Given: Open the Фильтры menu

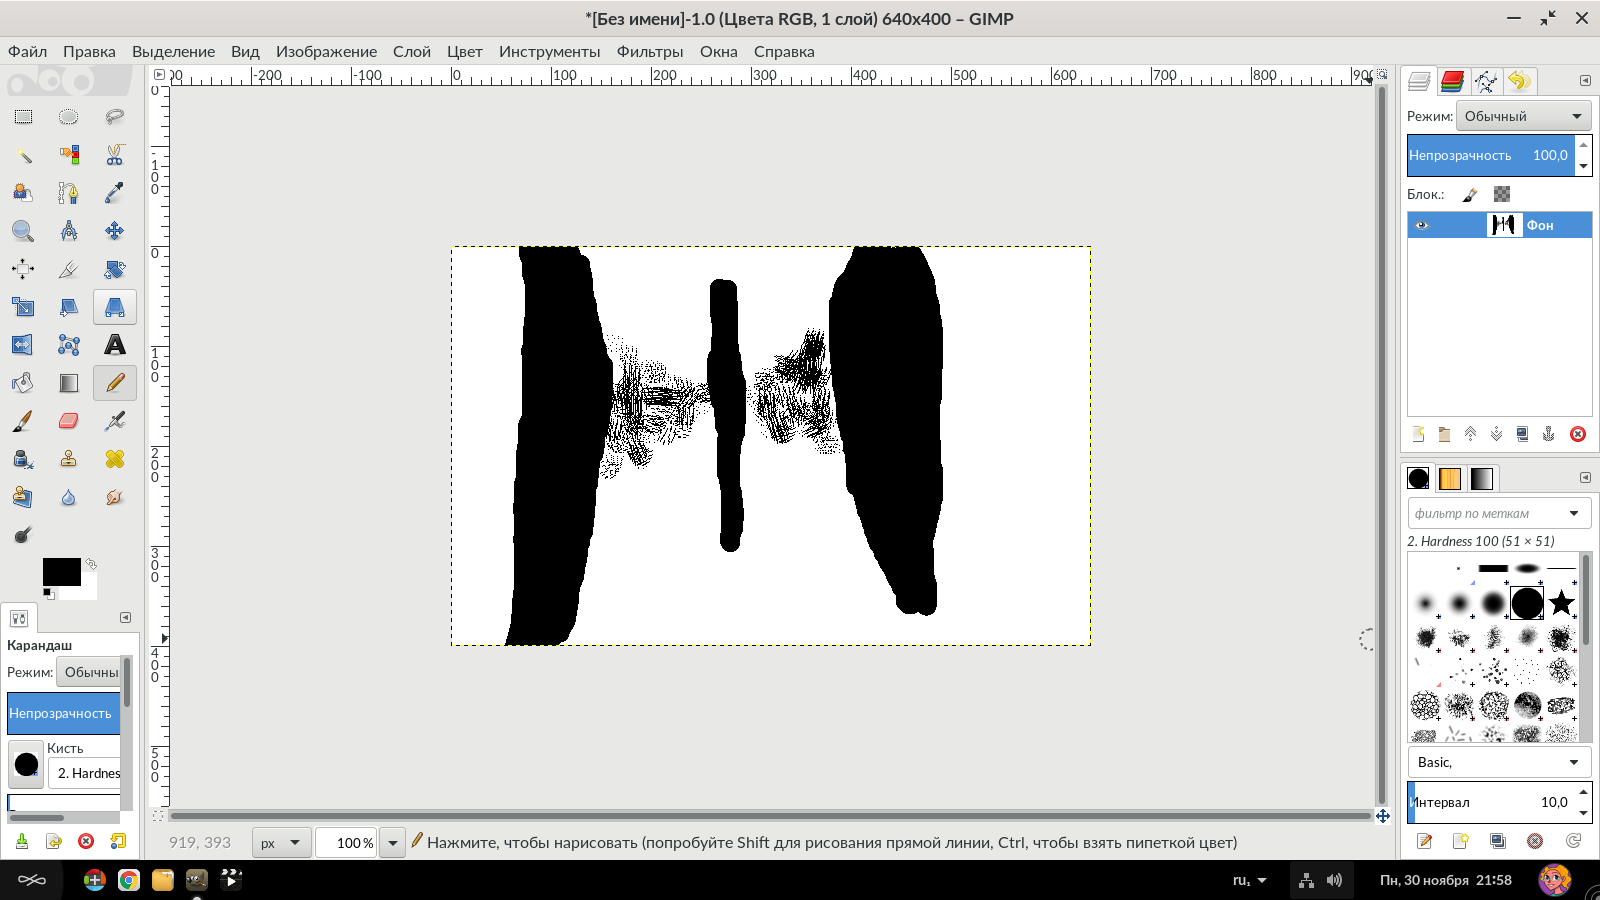Looking at the screenshot, I should point(650,52).
